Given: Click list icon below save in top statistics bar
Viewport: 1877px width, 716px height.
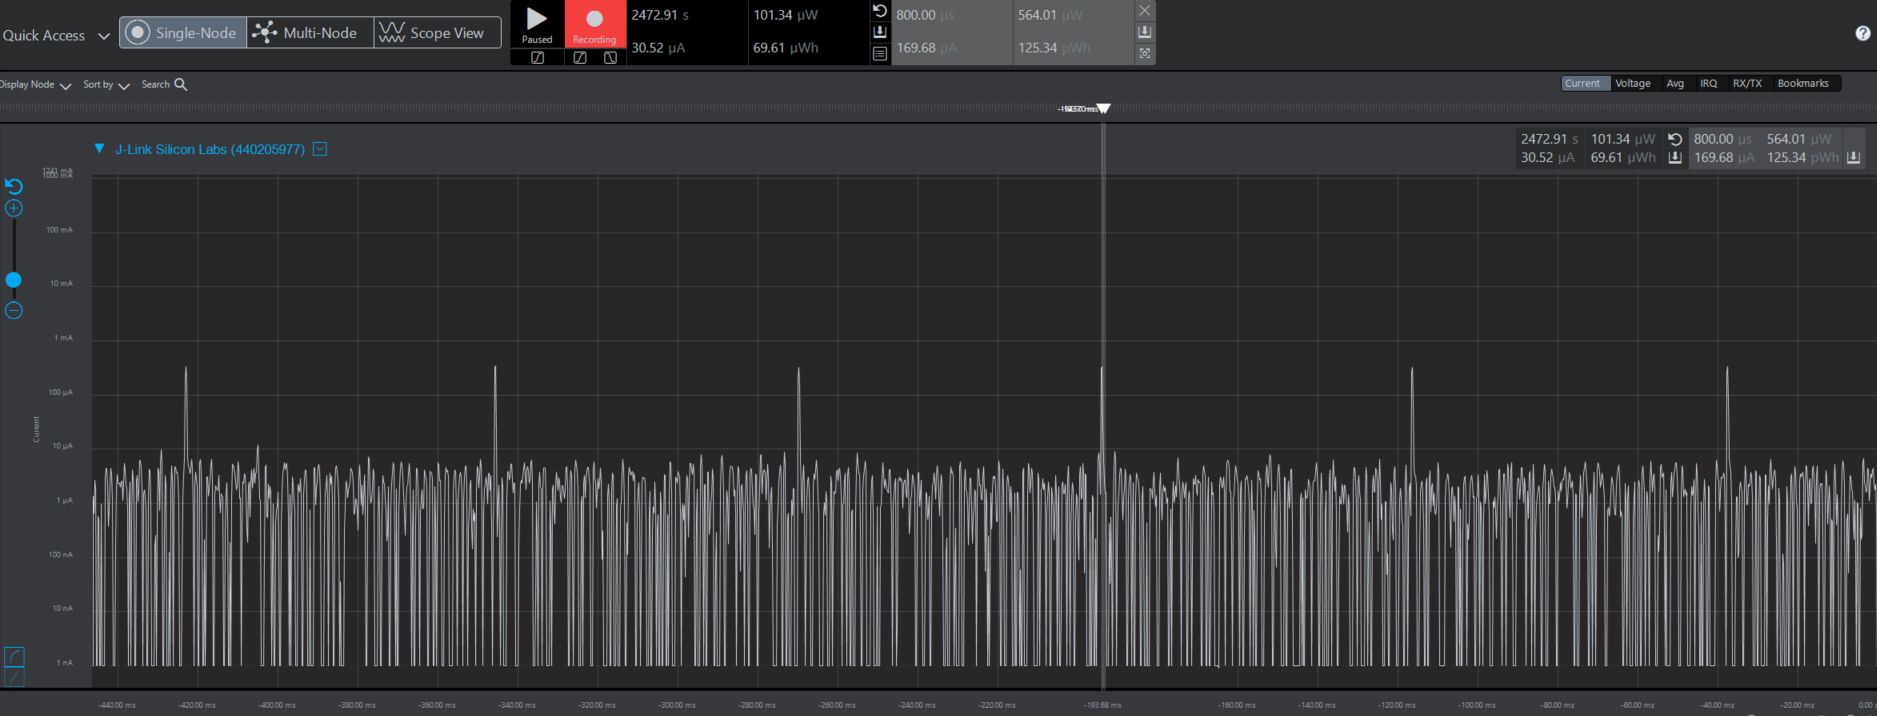Looking at the screenshot, I should pyautogui.click(x=880, y=54).
